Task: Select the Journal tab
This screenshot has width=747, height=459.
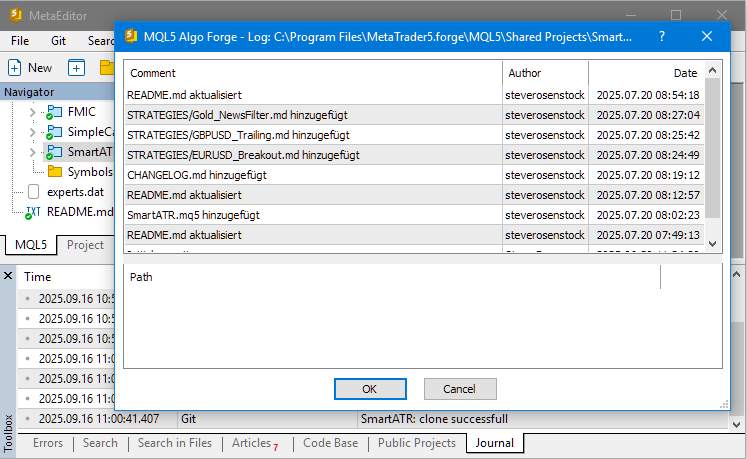Action: click(495, 443)
